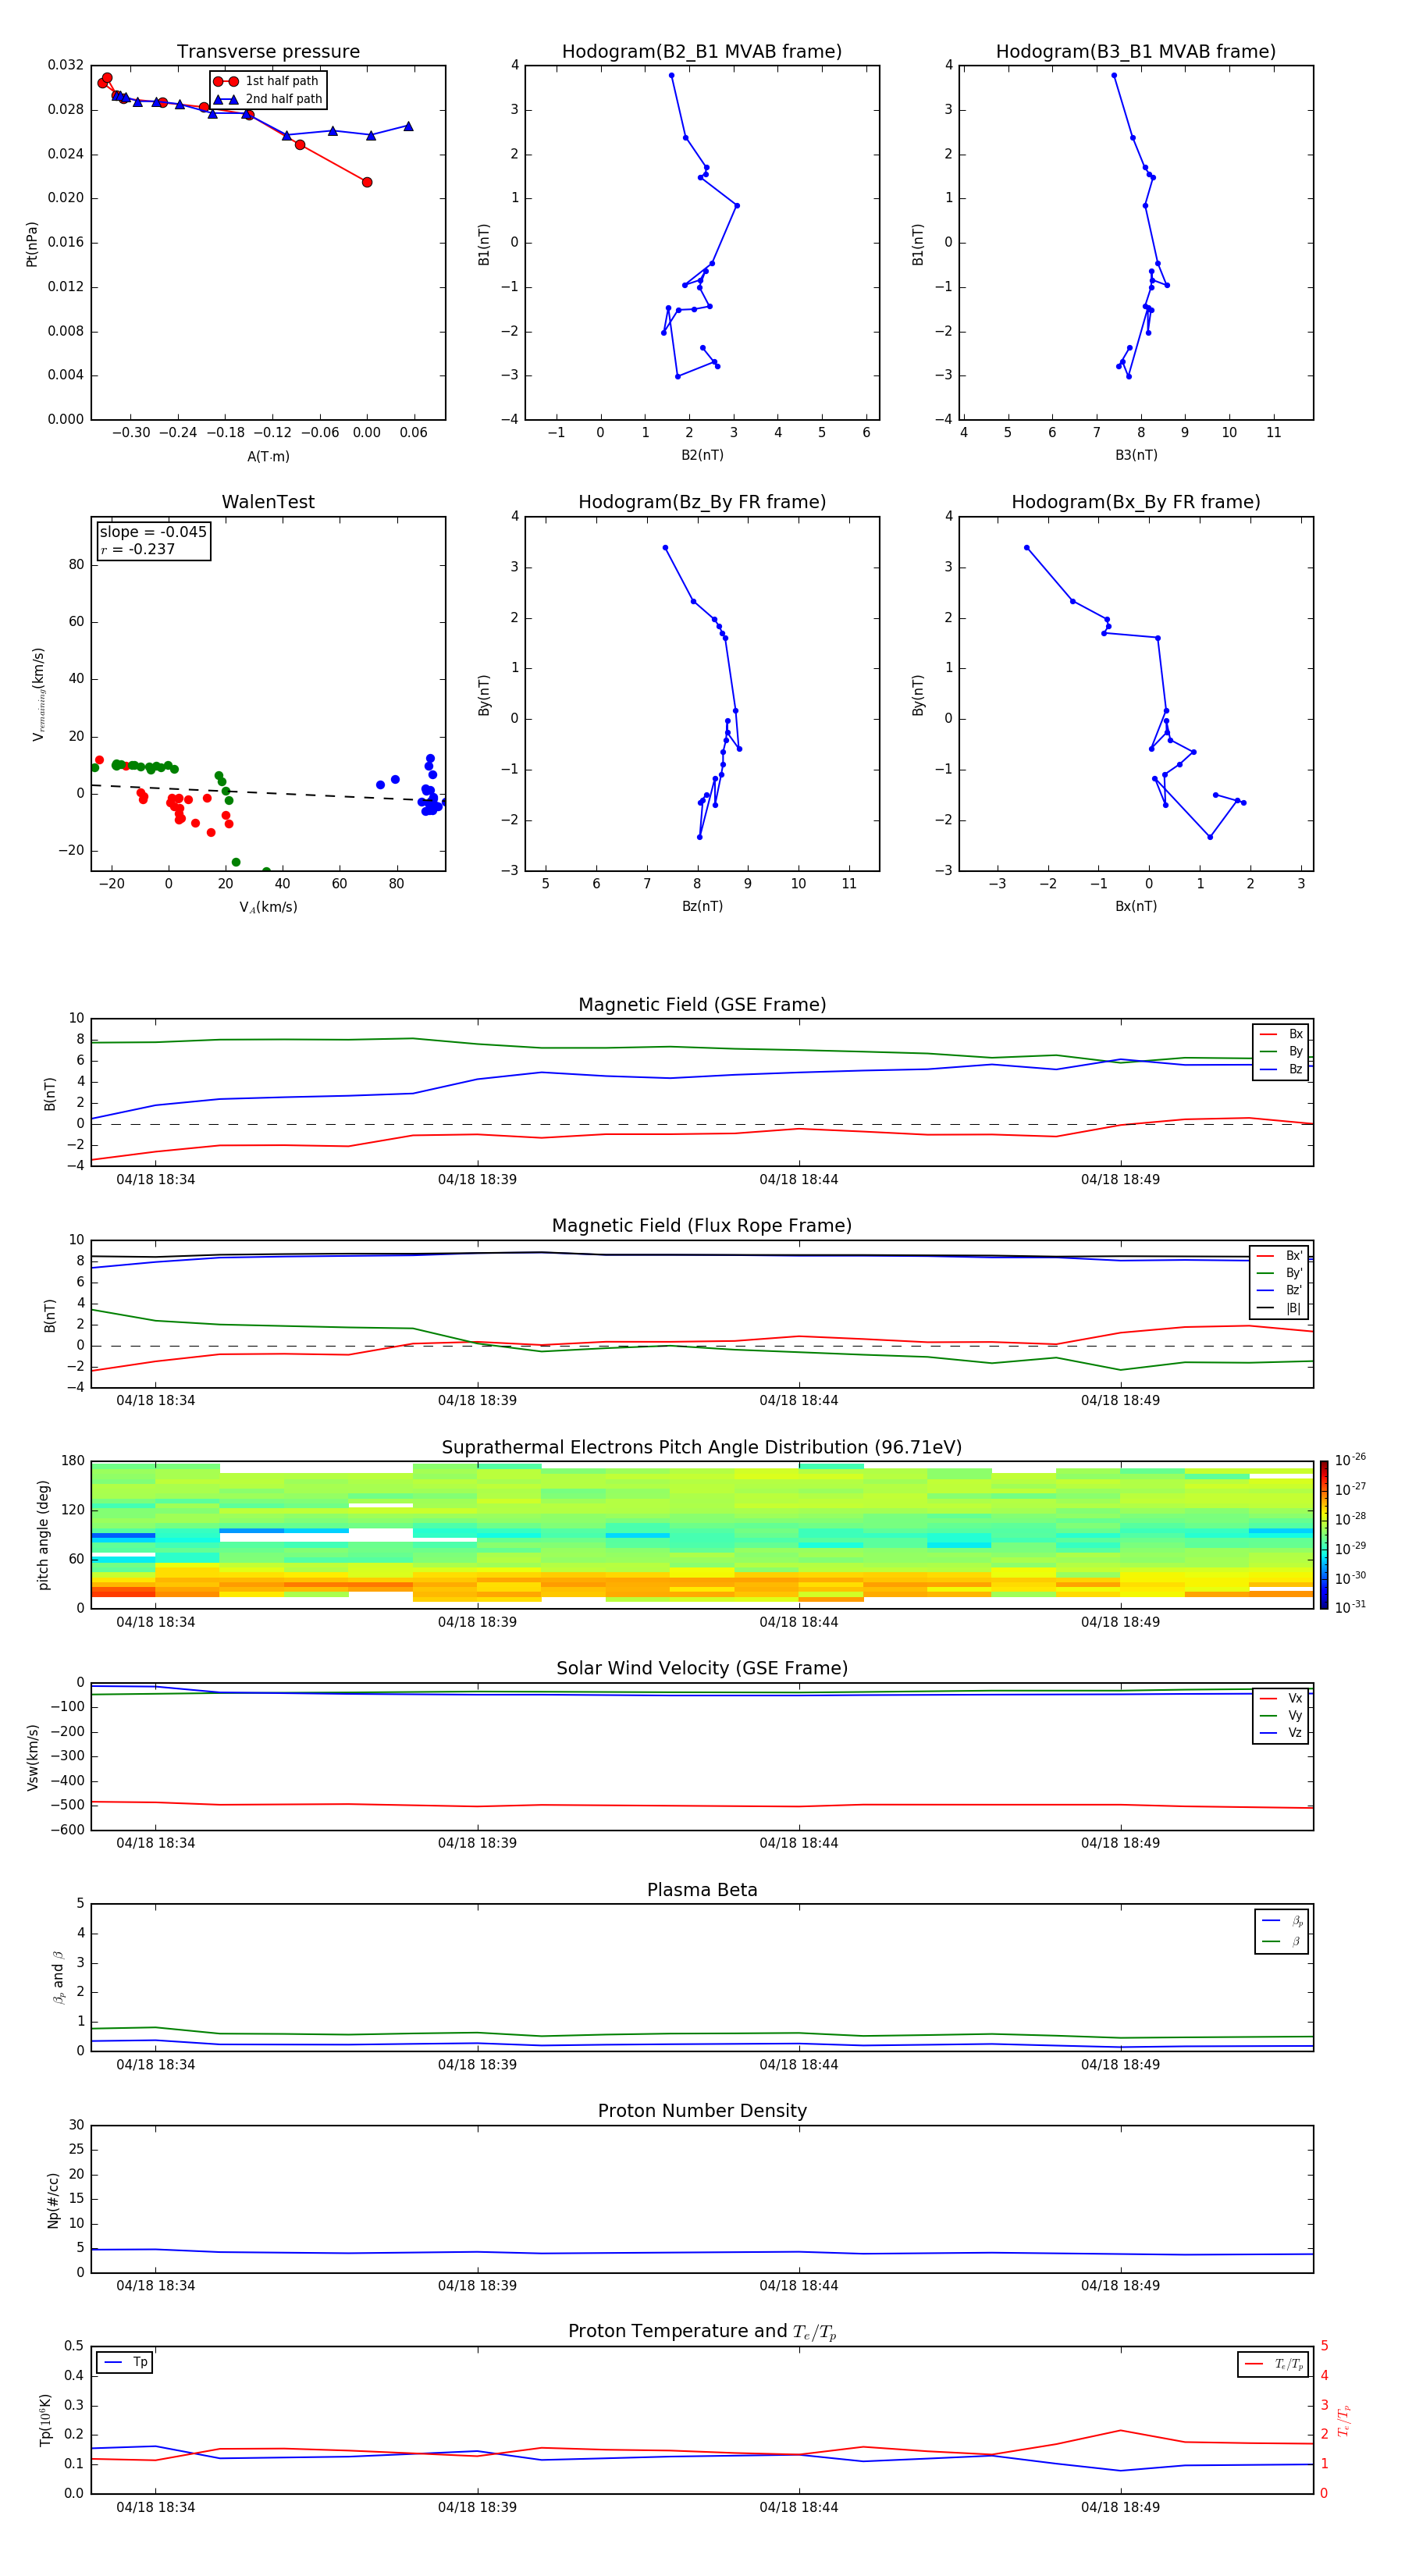1405x2576 pixels.
Task: Click the Solar Wind Velocity (GSE Frame) title
Action: 701,1668
